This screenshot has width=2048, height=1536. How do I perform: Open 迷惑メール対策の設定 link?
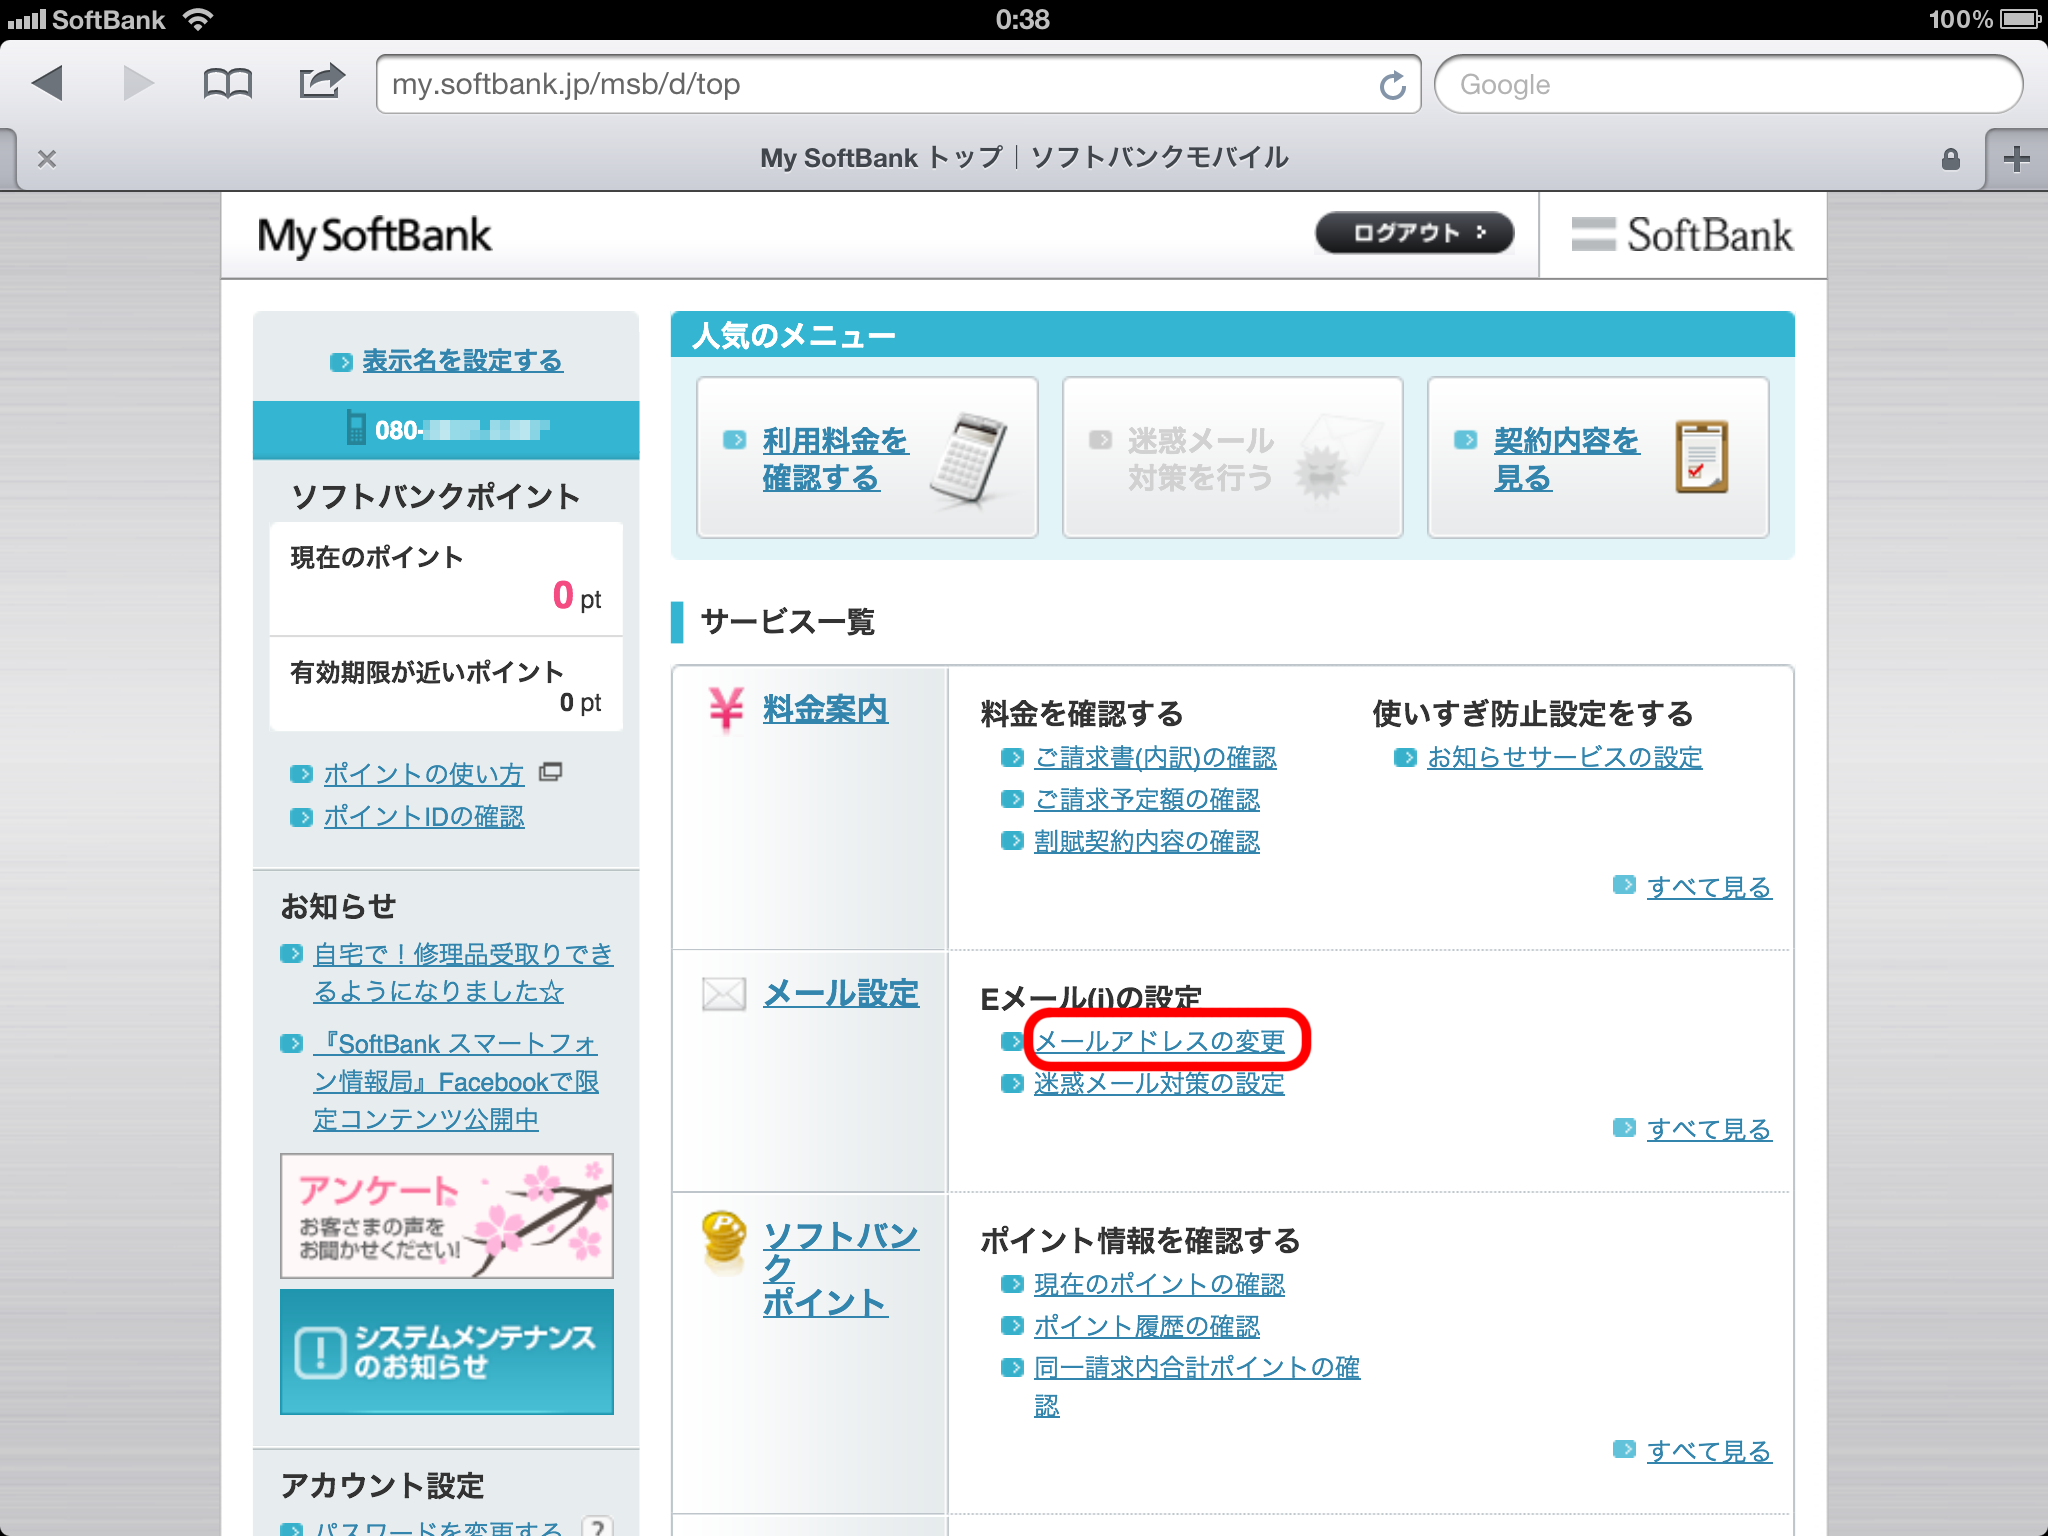pos(1159,1083)
